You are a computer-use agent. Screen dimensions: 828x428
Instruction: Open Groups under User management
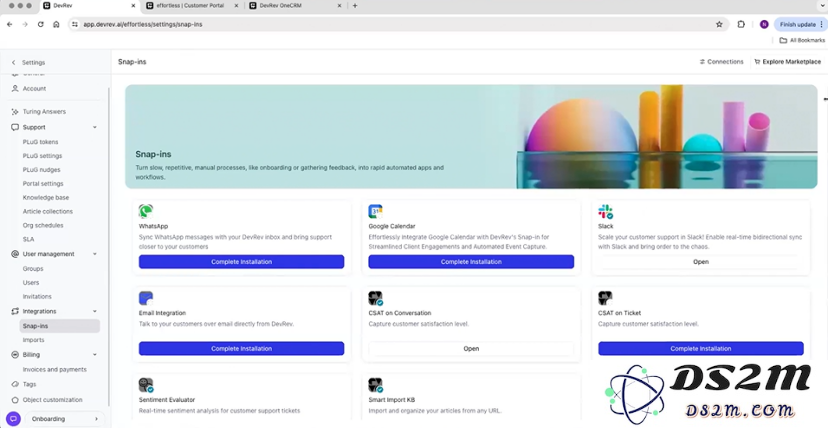[x=33, y=269]
